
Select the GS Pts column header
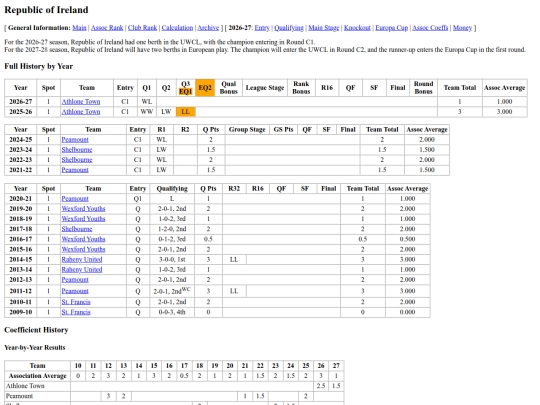[x=283, y=129]
